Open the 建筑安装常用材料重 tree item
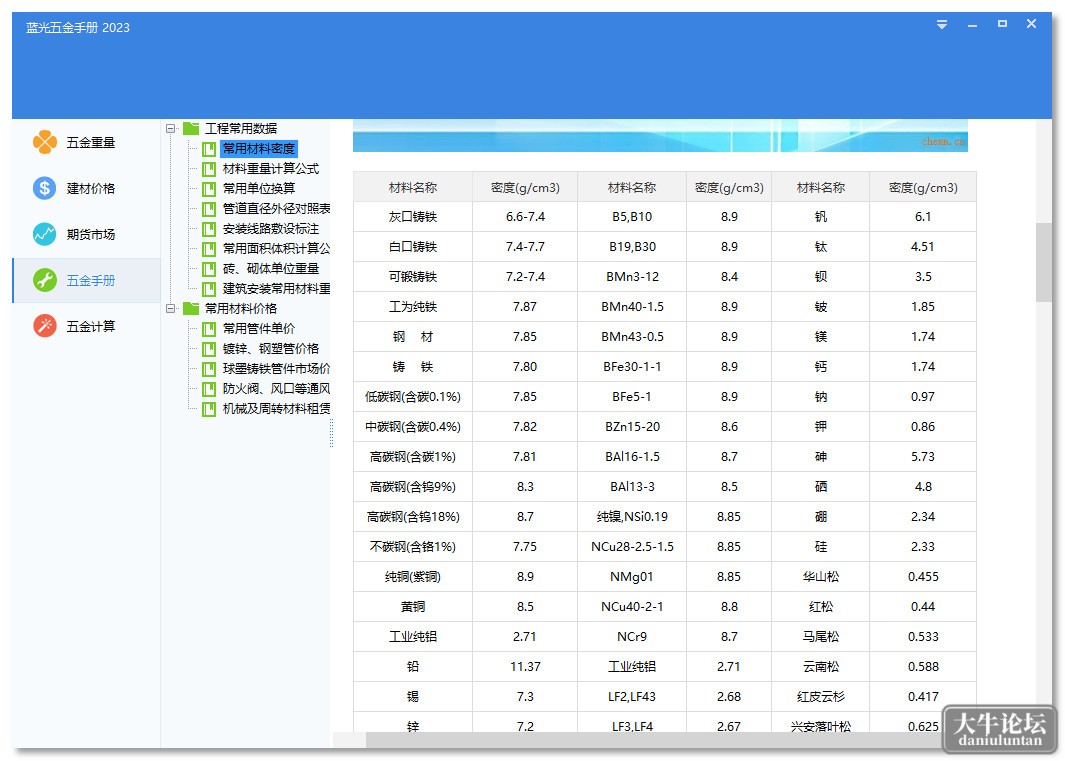Image resolution: width=1065 pixels, height=761 pixels. pos(276,289)
